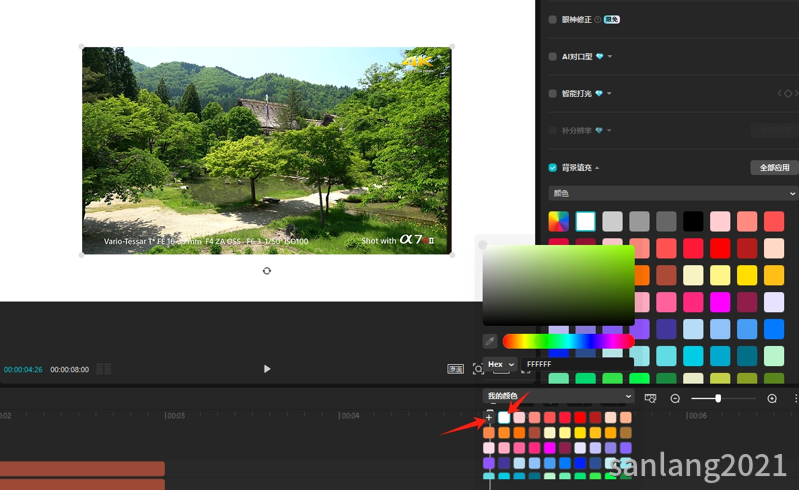Add keyframe for 智能打光 via diamond icon
This screenshot has width=799, height=490.
coord(787,94)
